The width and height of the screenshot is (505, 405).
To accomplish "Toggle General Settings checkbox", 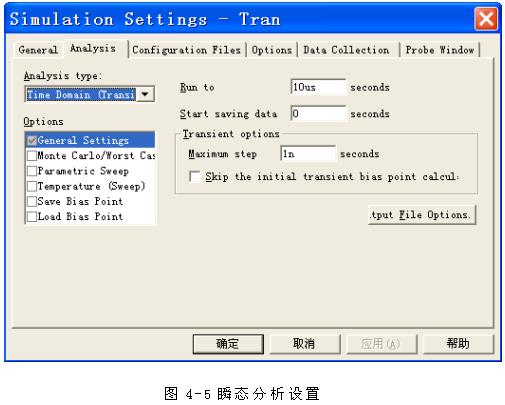I will pyautogui.click(x=32, y=141).
